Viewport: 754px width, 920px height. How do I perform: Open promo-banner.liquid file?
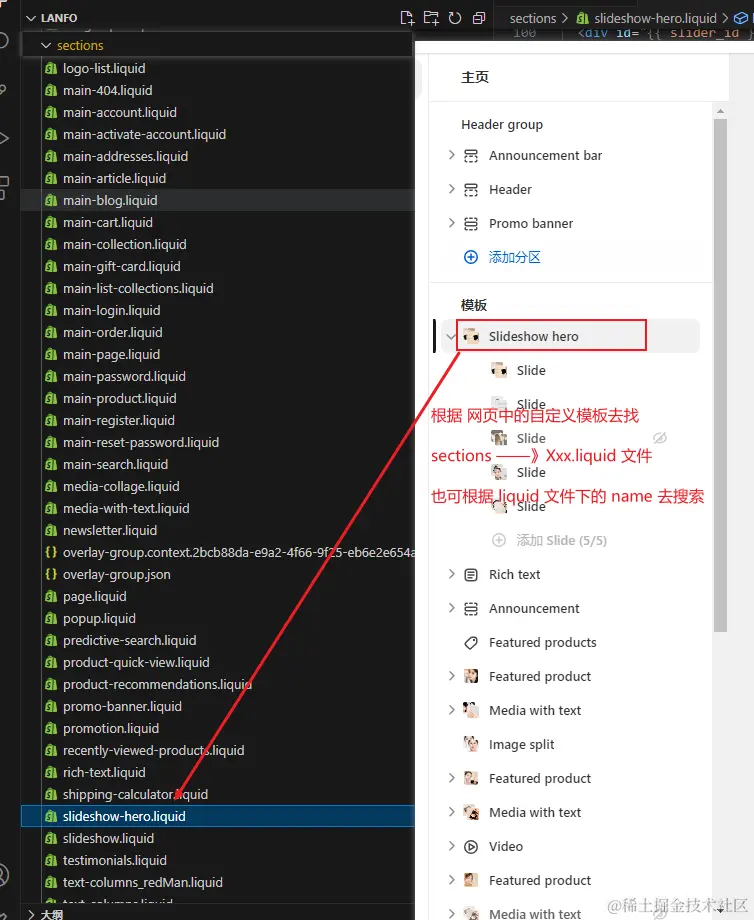122,706
